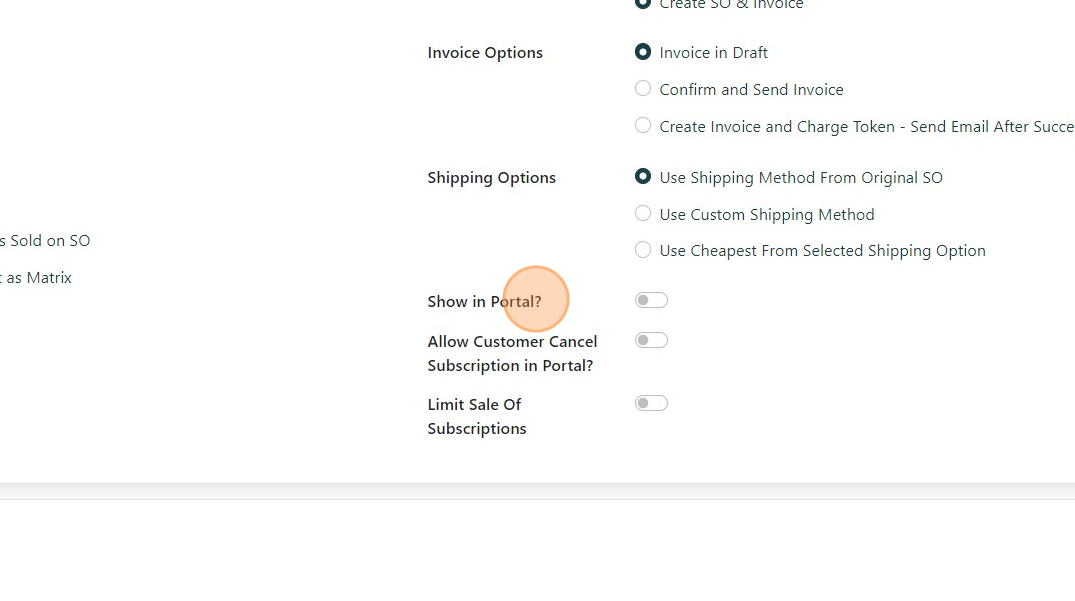Click the "Invoice in Draft" label text
The image size is (1075, 601).
(x=713, y=53)
